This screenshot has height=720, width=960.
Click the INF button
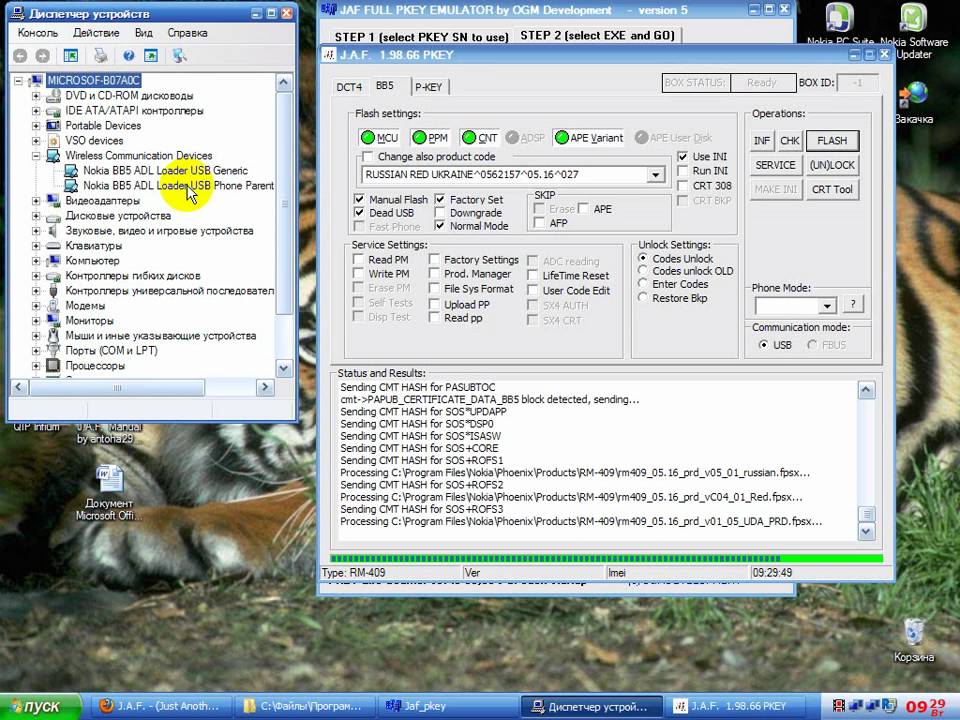762,141
